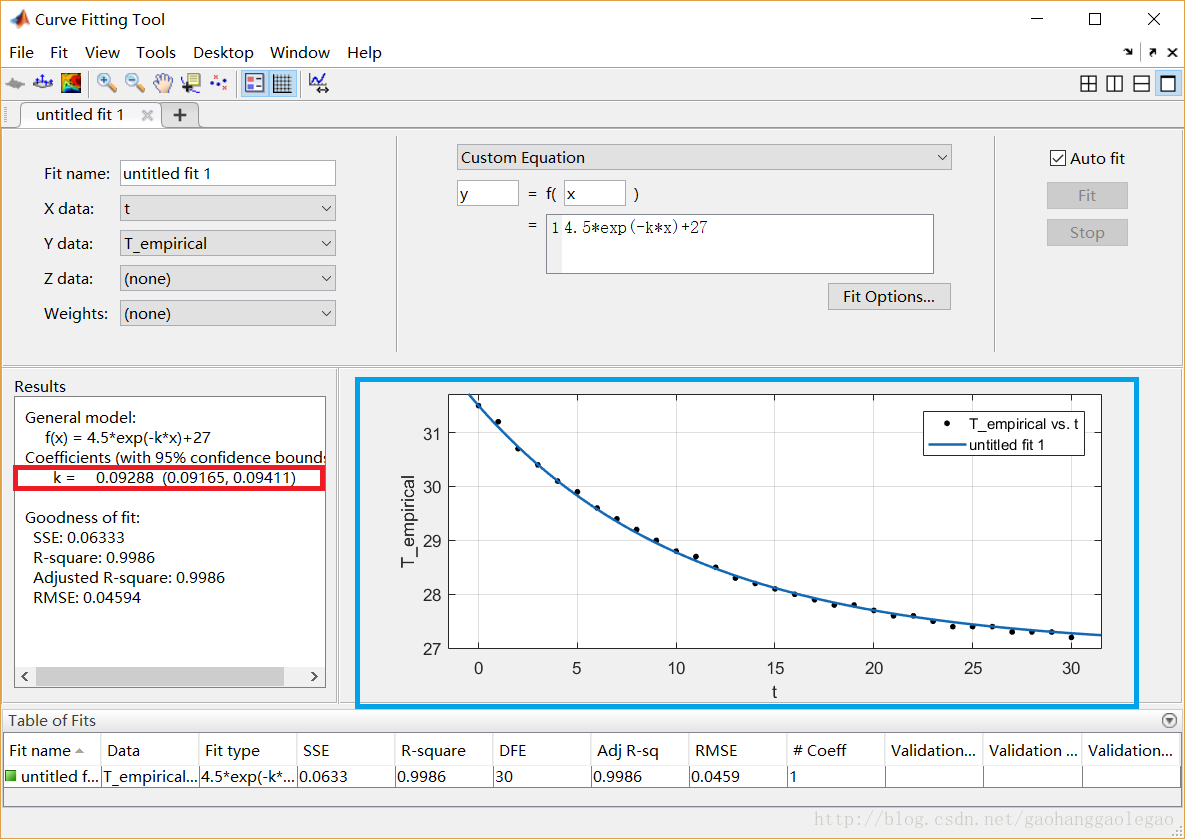Click the 'untitled fit 1' legend entry

(x=986, y=445)
